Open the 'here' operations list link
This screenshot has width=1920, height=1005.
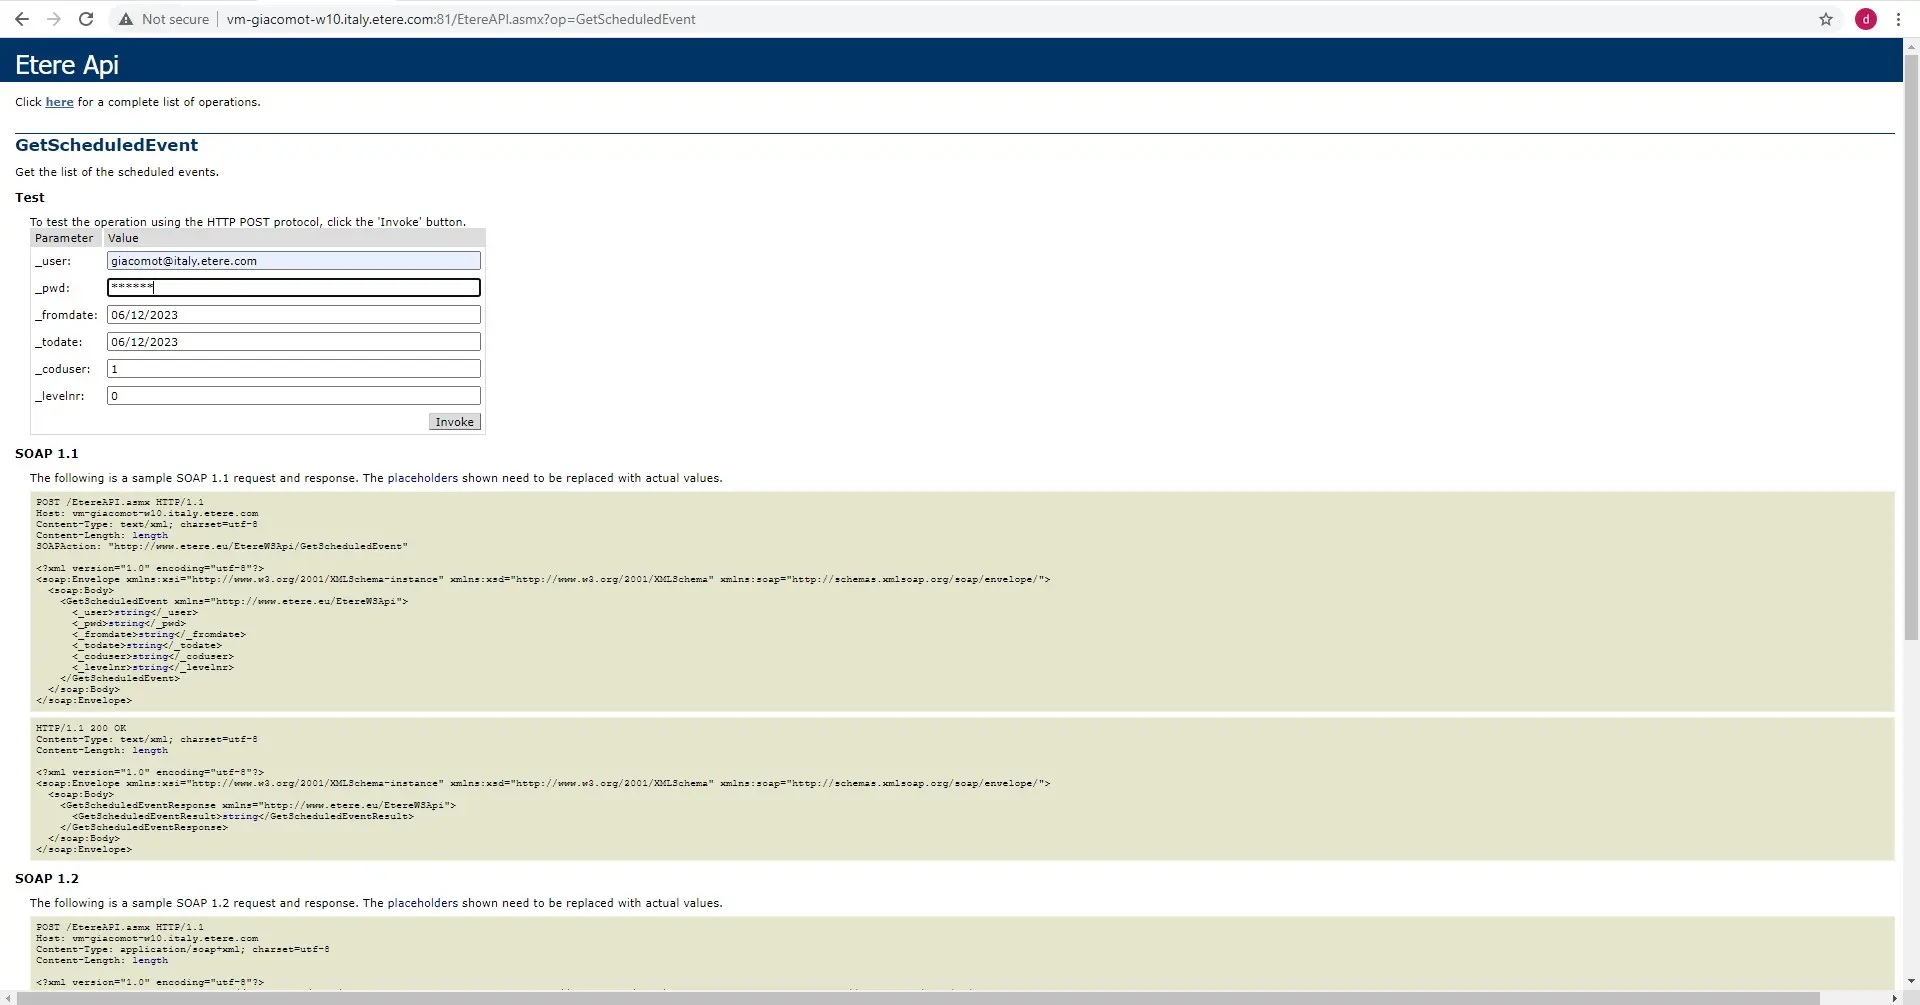tap(59, 102)
